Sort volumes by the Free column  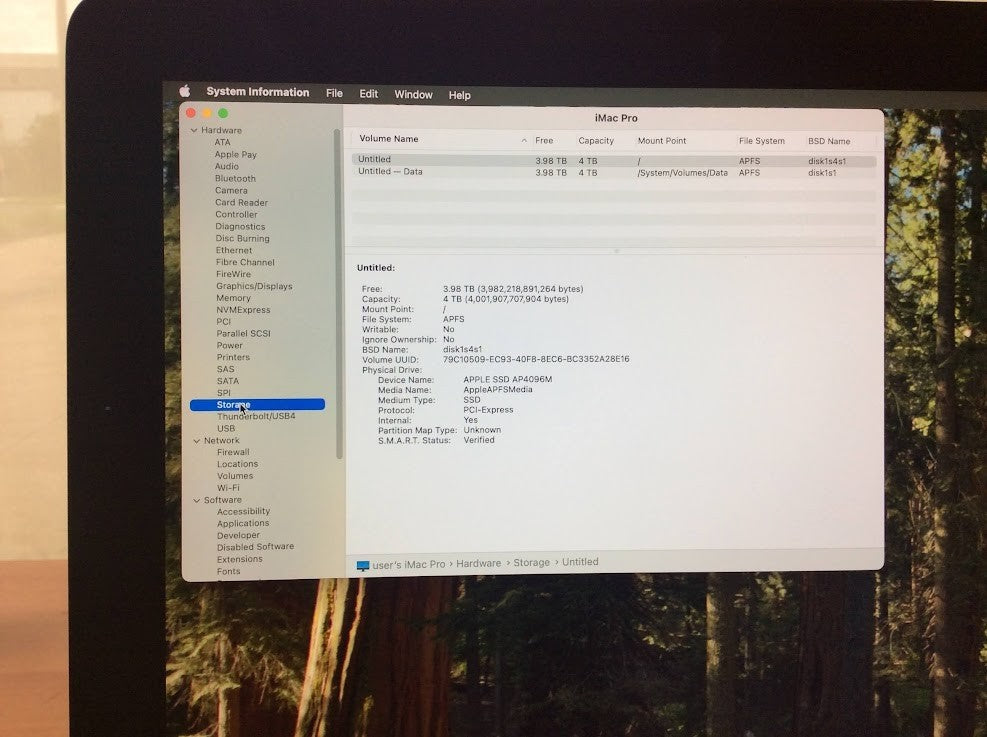coord(544,141)
